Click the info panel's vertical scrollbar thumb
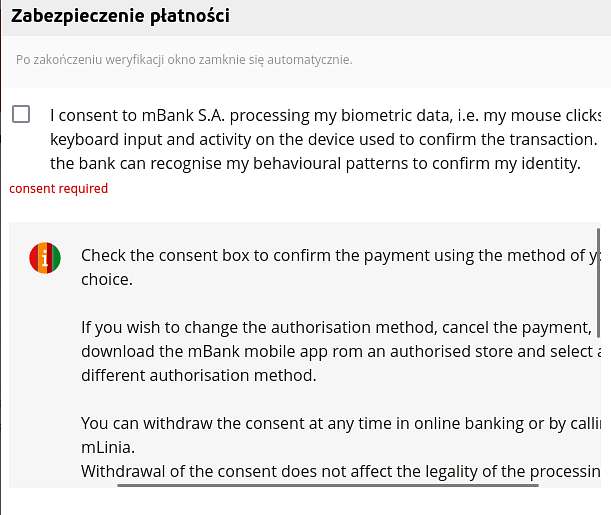Viewport: 611px width, 515px height. (598, 283)
